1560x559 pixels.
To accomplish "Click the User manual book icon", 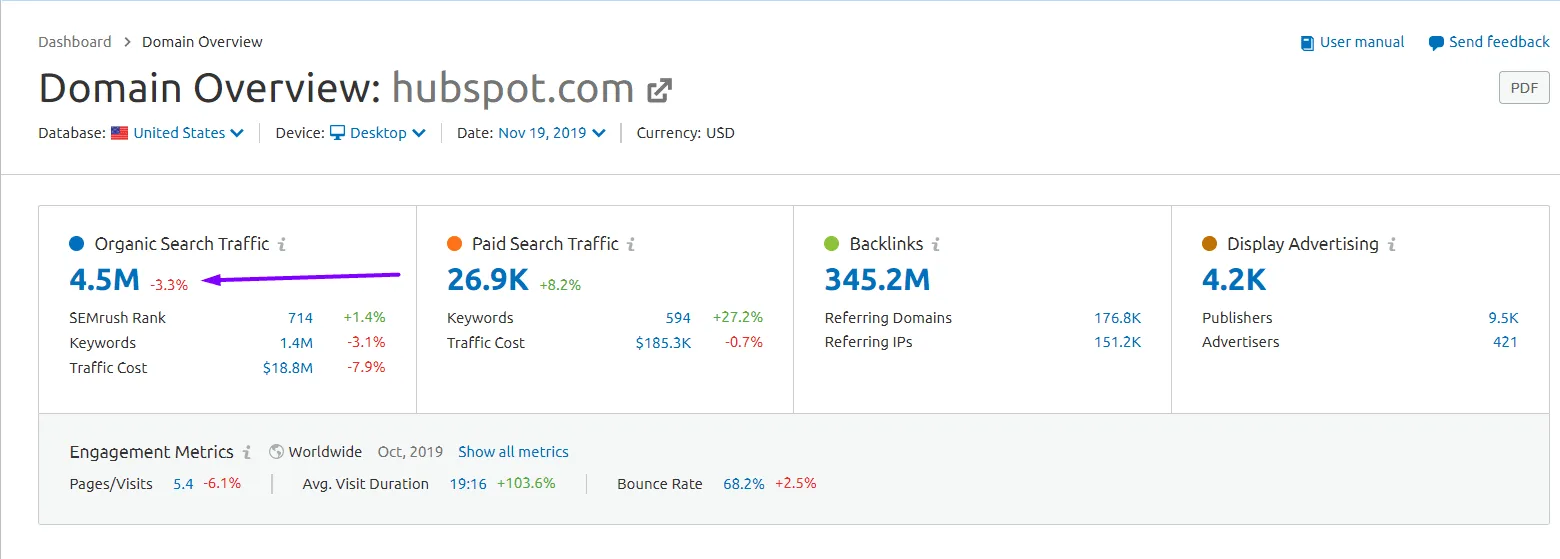I will [1307, 43].
